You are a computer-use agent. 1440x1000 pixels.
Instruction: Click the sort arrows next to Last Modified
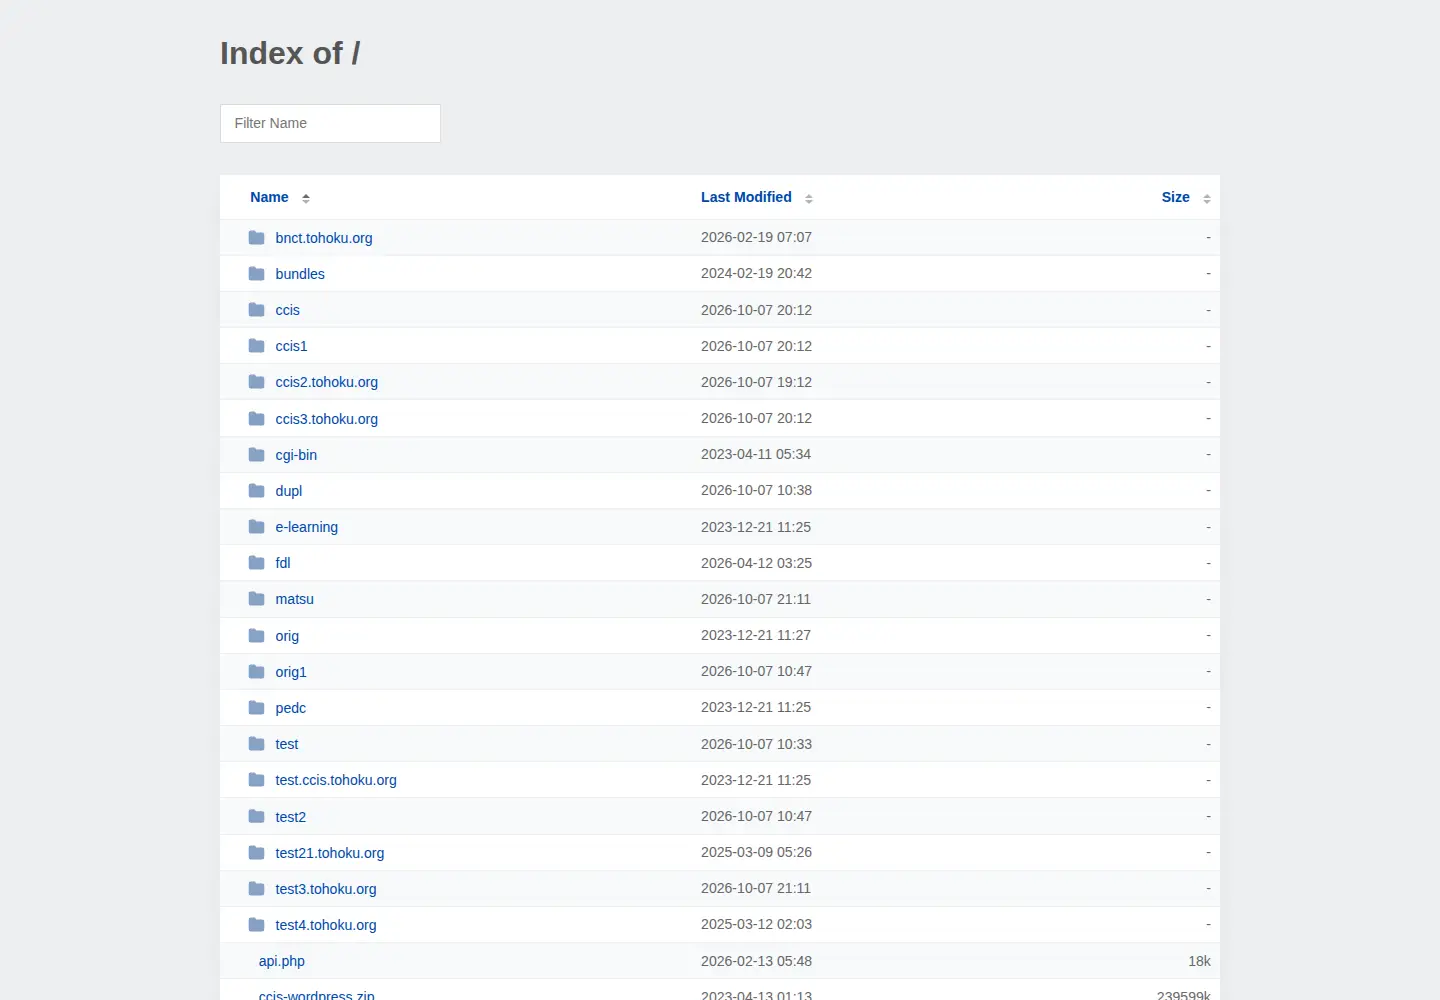pos(809,198)
